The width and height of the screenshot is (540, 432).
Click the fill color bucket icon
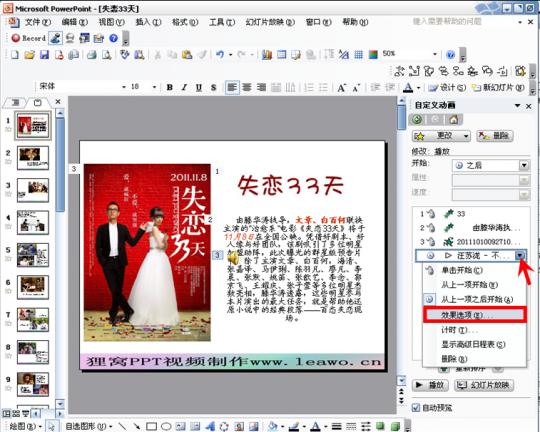pos(272,426)
